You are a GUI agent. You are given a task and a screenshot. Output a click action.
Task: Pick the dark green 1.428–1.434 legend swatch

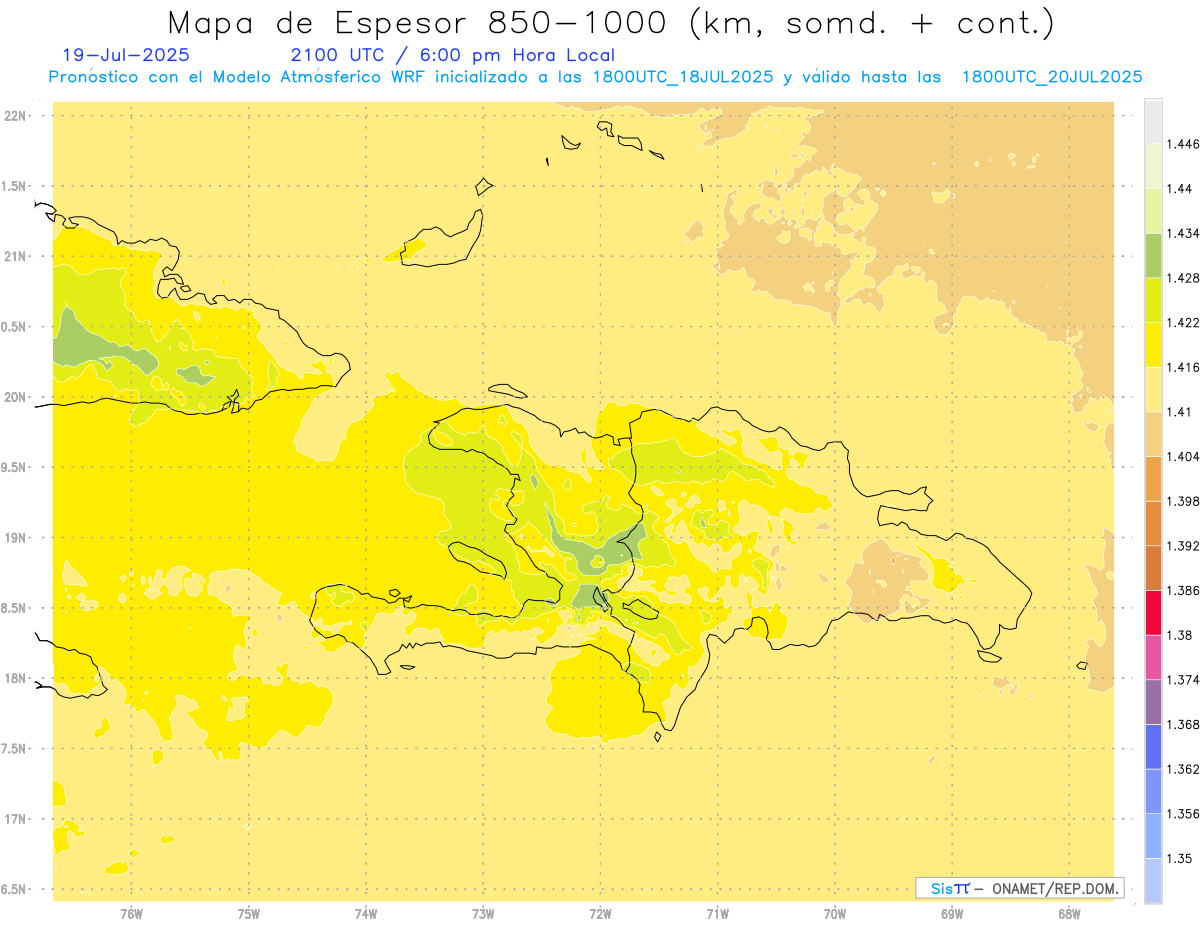tap(1153, 256)
